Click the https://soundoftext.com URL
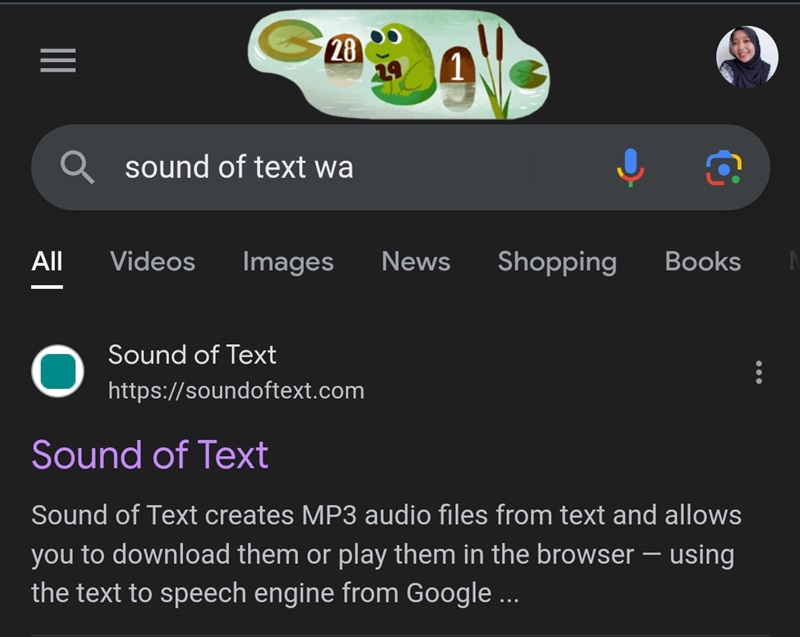 coord(236,390)
